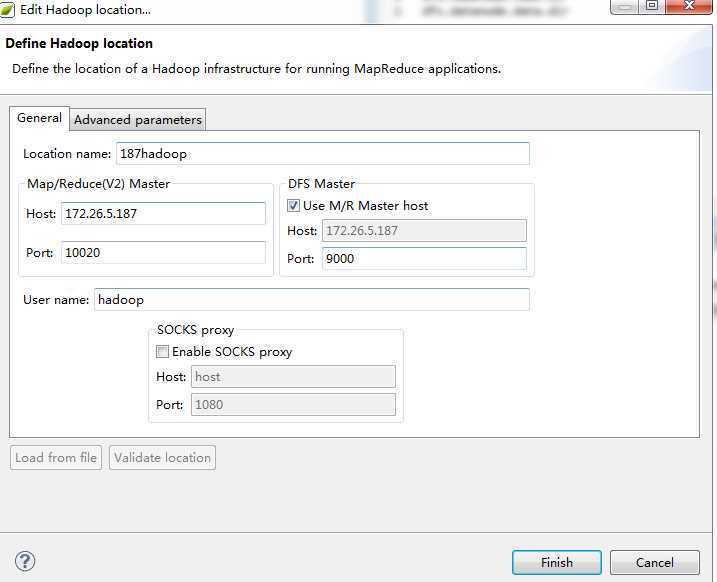The image size is (717, 582).
Task: Click the DFS Master Host field
Action: pyautogui.click(x=424, y=230)
